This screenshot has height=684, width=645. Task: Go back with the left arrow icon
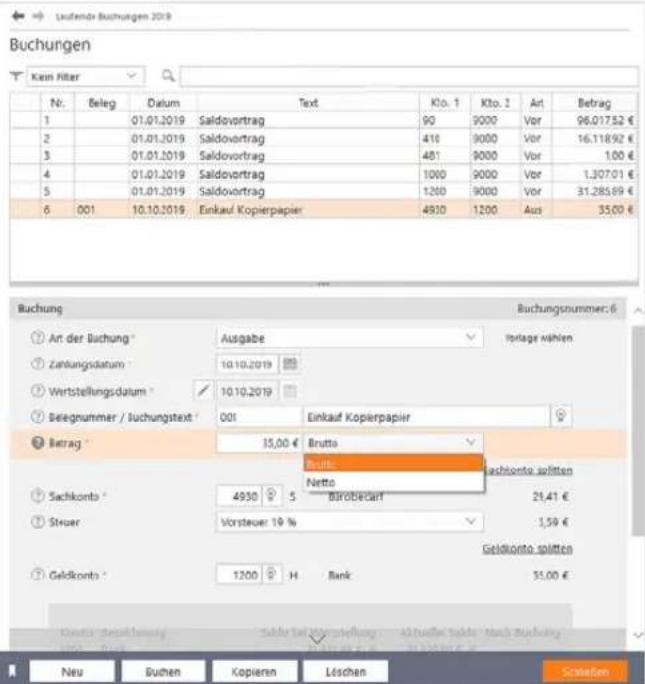[18, 16]
